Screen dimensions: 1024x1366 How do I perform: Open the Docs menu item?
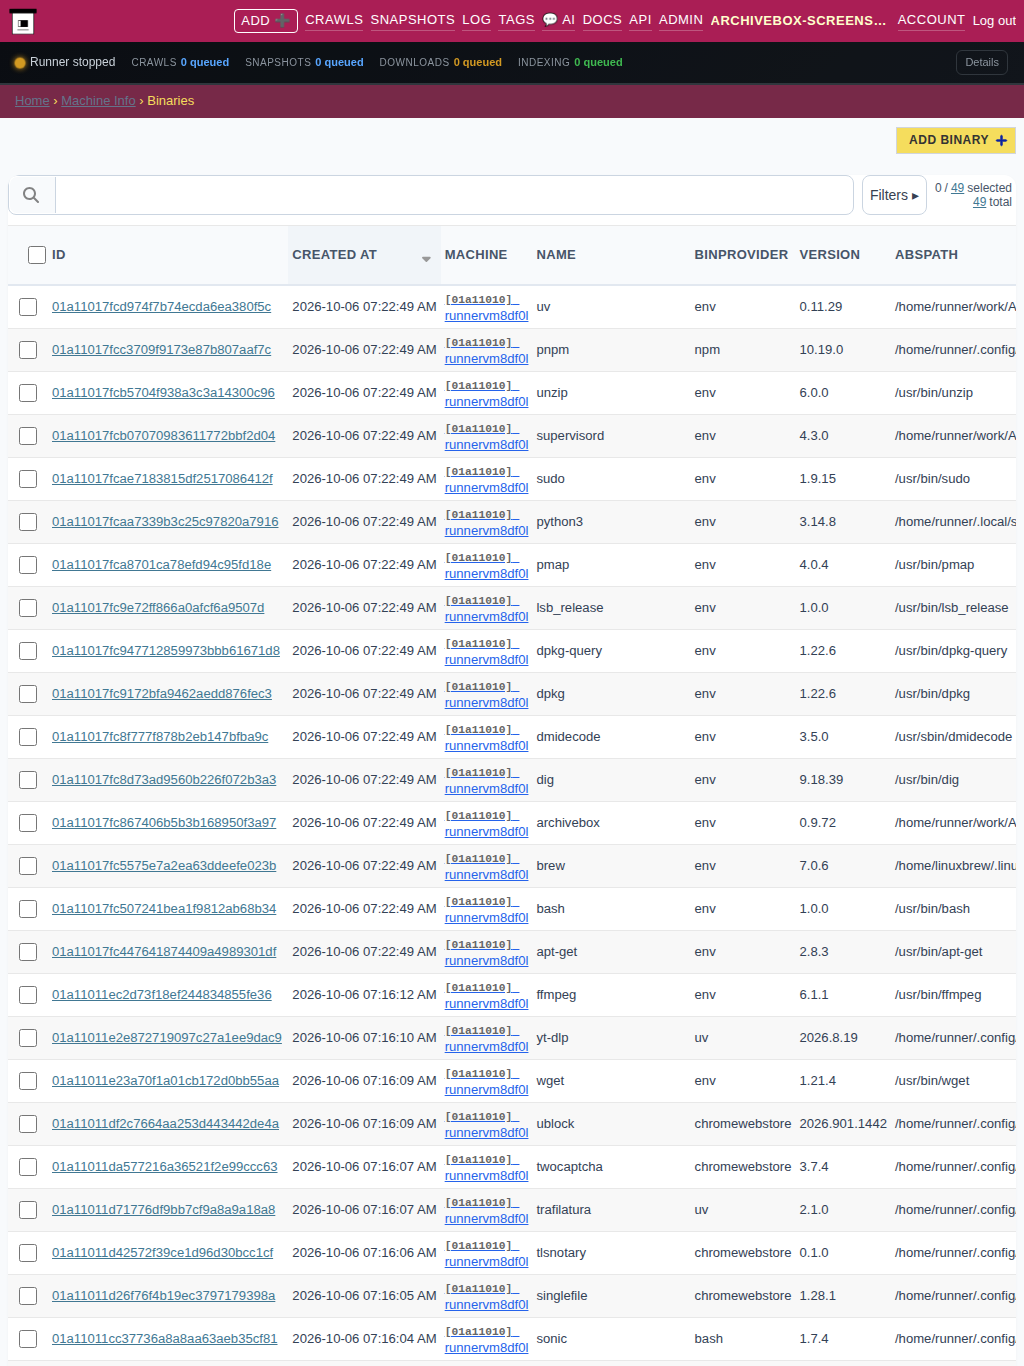(602, 20)
